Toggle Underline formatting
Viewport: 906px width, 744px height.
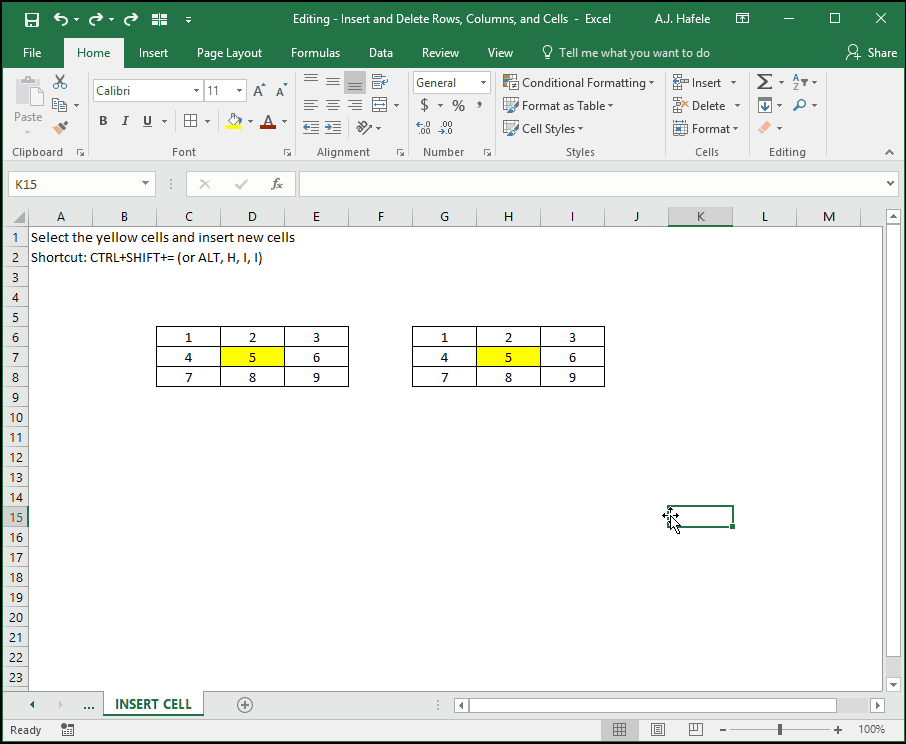tap(147, 121)
